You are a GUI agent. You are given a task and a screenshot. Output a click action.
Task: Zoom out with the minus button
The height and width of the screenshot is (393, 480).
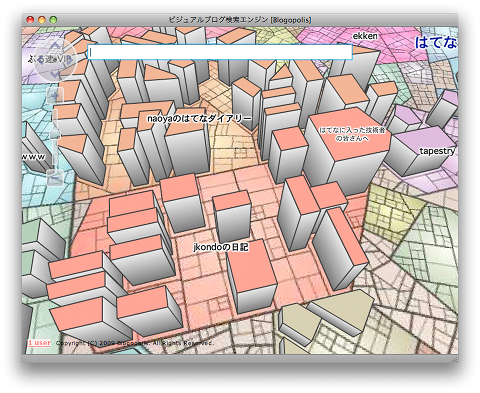coord(55,177)
